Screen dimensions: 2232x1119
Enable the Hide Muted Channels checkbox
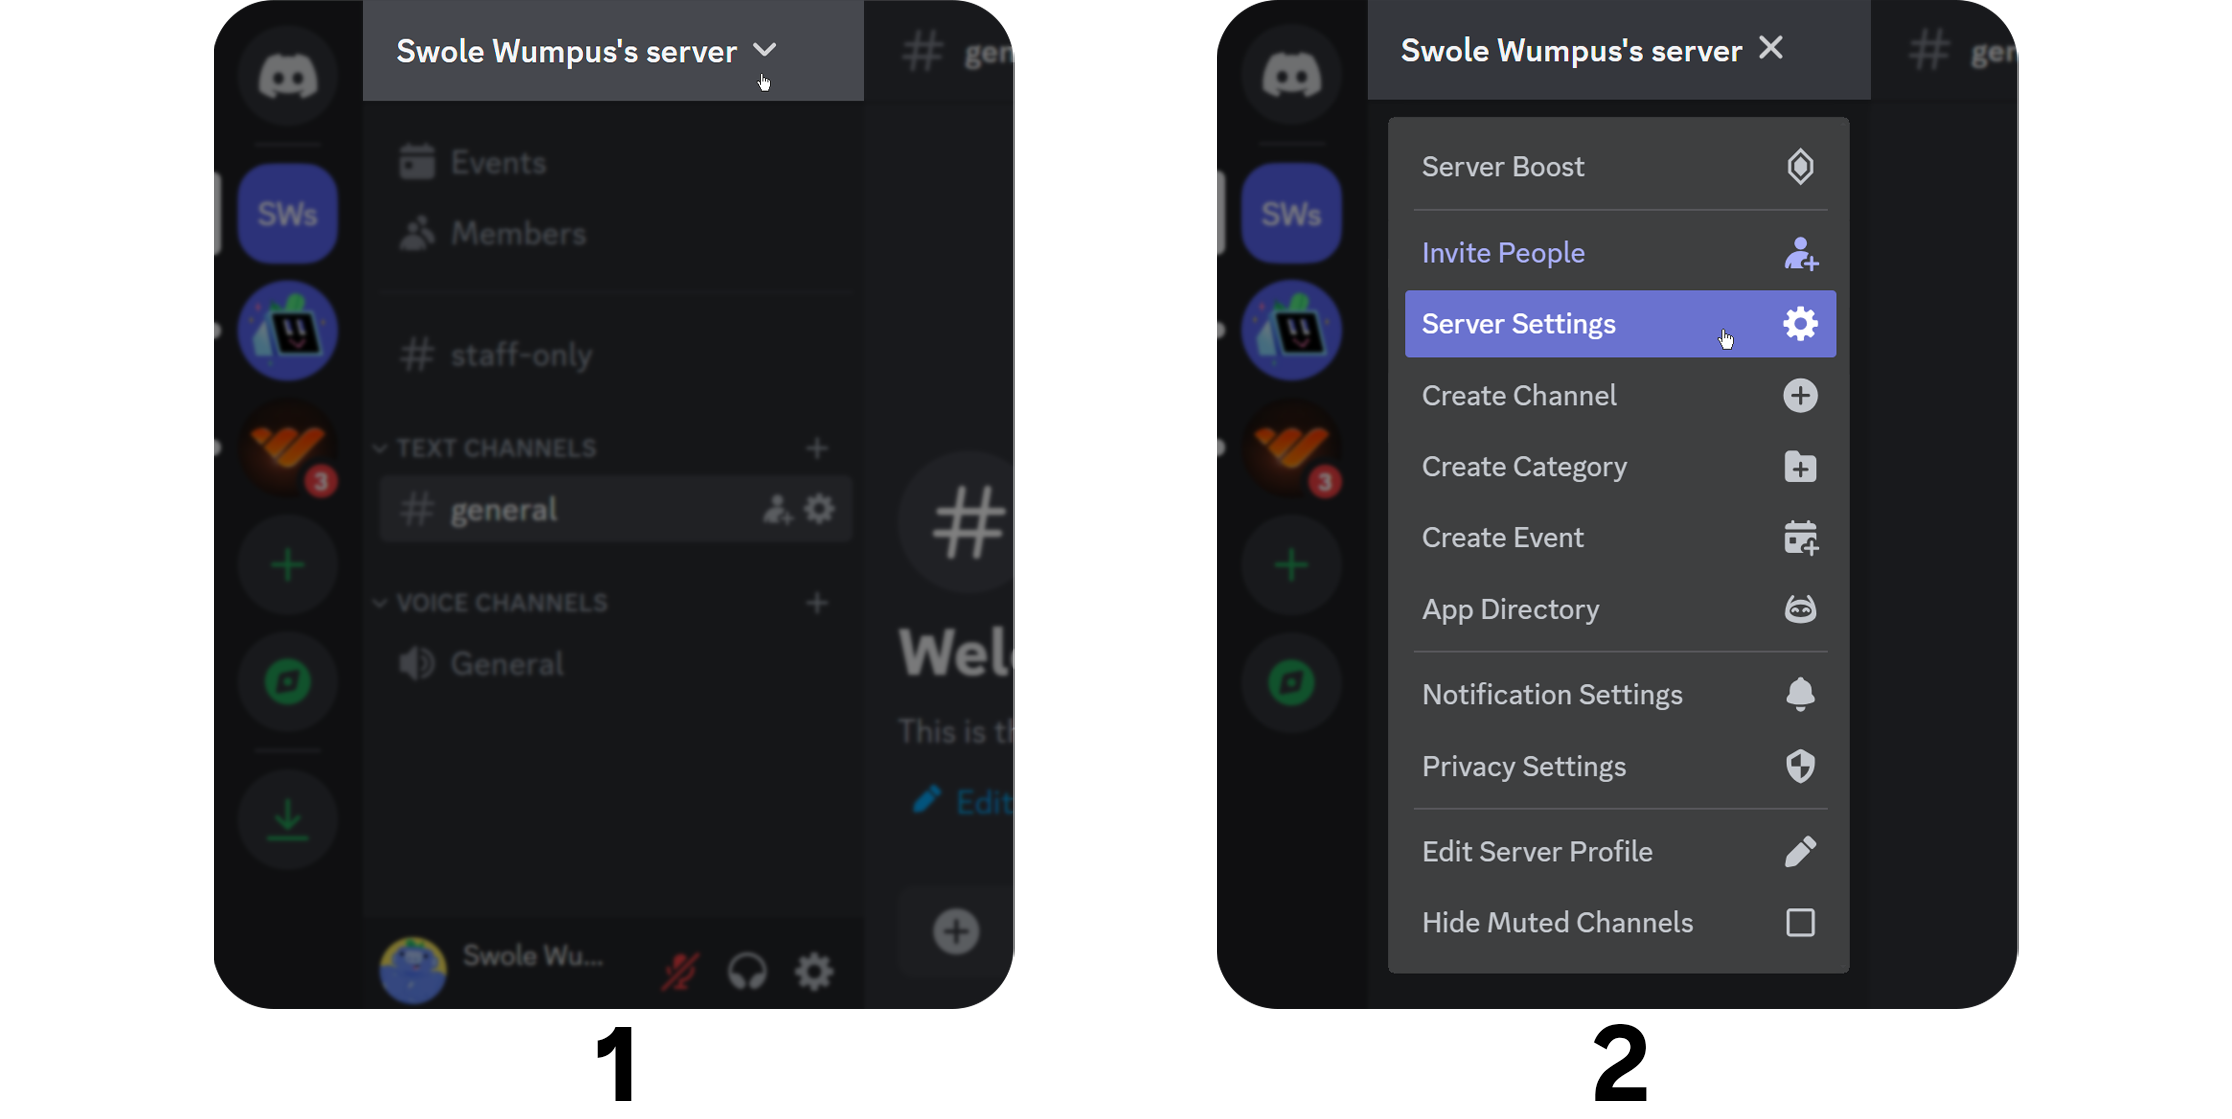point(1800,922)
